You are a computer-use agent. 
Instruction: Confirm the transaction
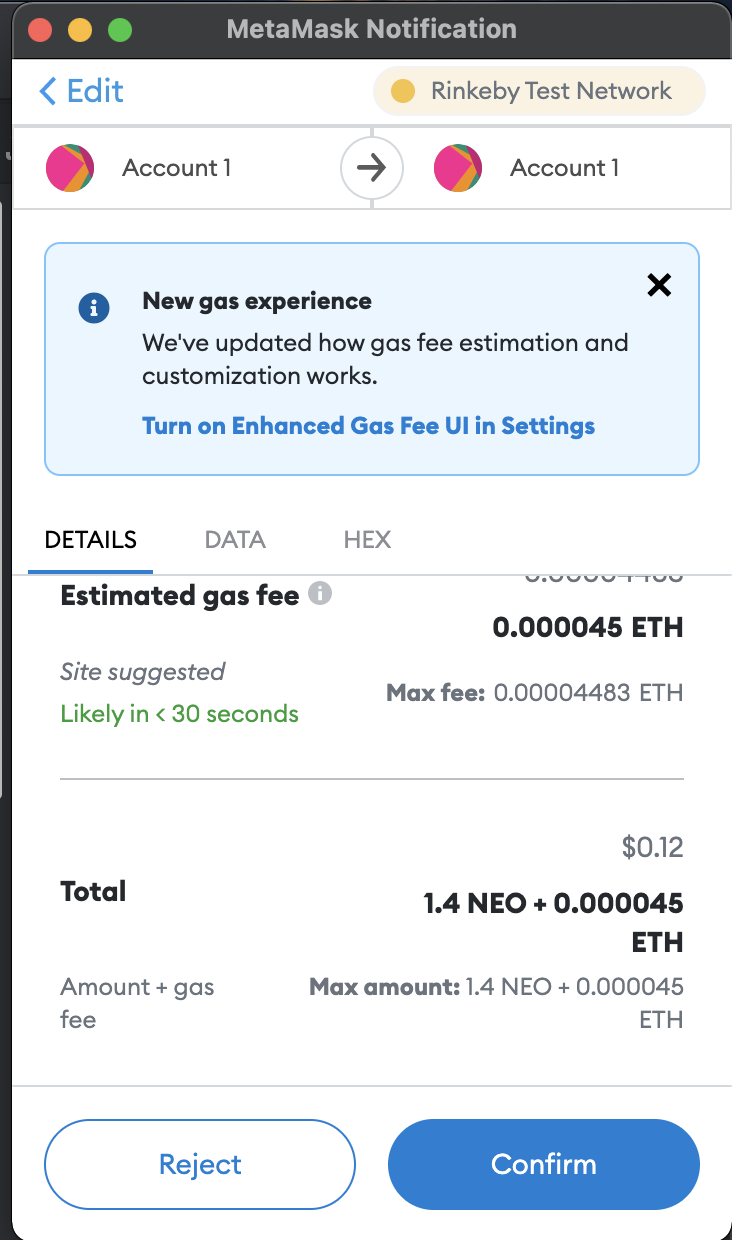[x=543, y=1164]
